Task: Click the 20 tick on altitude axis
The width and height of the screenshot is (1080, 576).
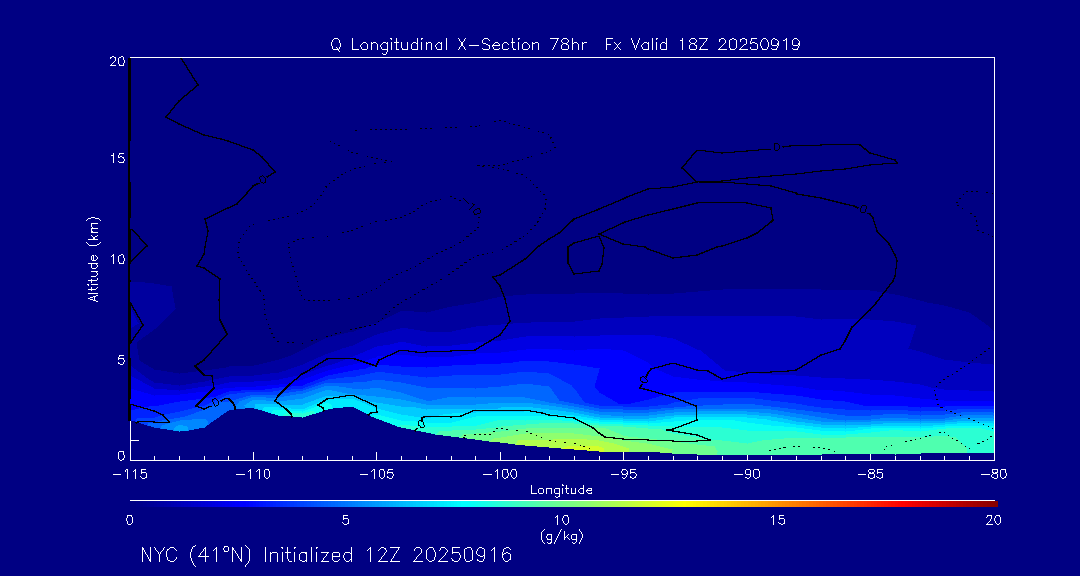Action: 116,61
